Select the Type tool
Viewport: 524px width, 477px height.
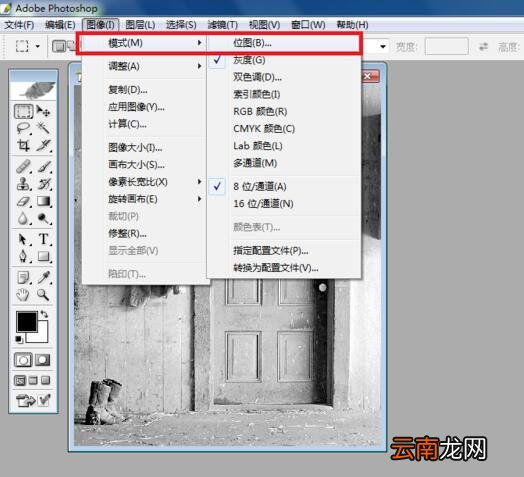(44, 239)
